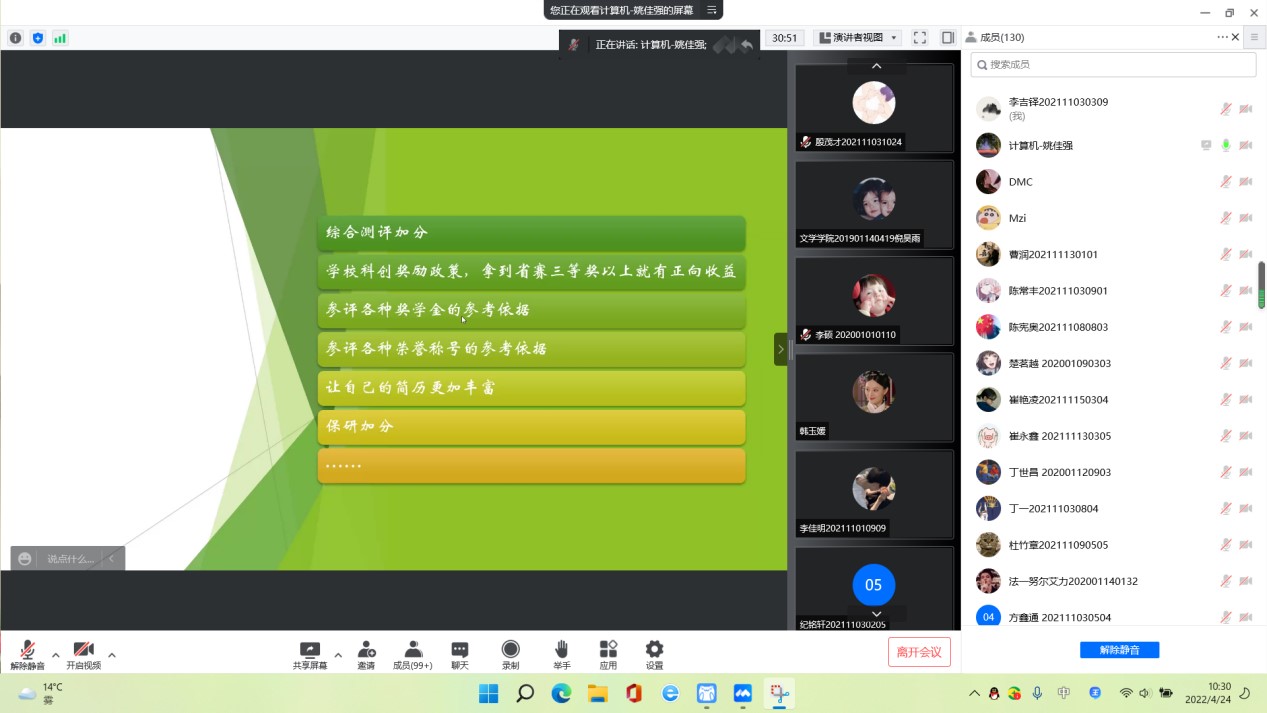The width and height of the screenshot is (1267, 713).
Task: Open the weather widget showing 14°C
Action: coord(42,693)
